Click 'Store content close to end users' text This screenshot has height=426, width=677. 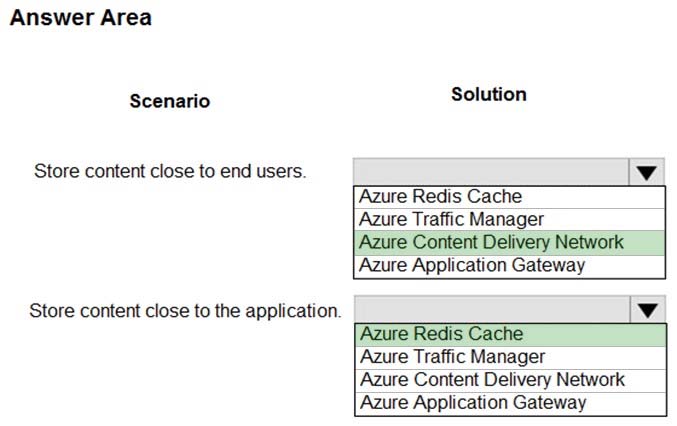tap(170, 171)
